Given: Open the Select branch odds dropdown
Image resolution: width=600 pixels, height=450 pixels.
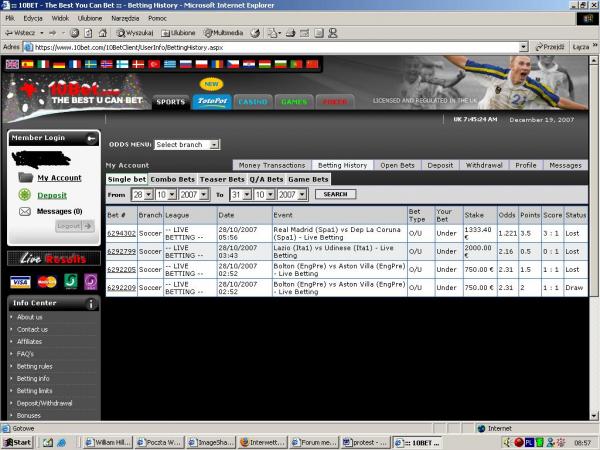Looking at the screenshot, I should pos(186,145).
